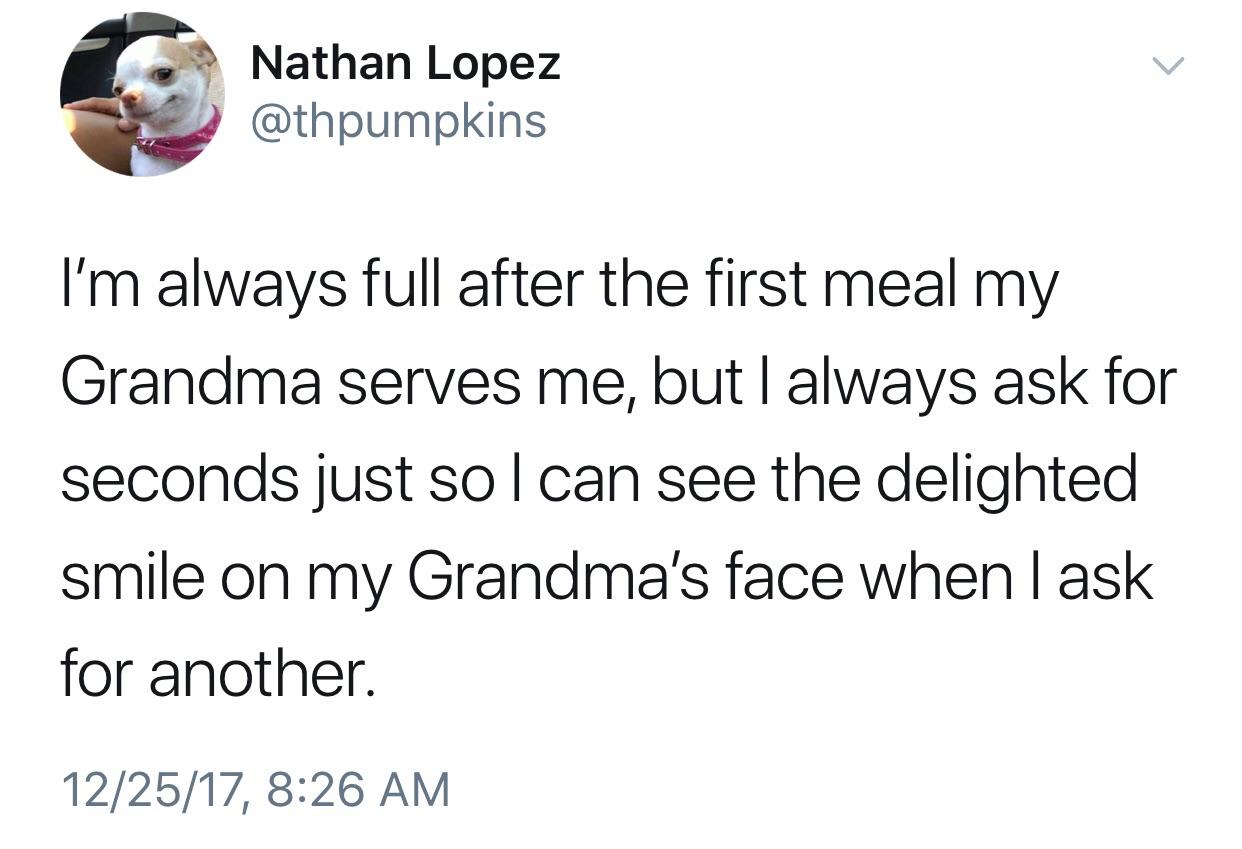Click the chihuahua profile picture

coord(141,94)
